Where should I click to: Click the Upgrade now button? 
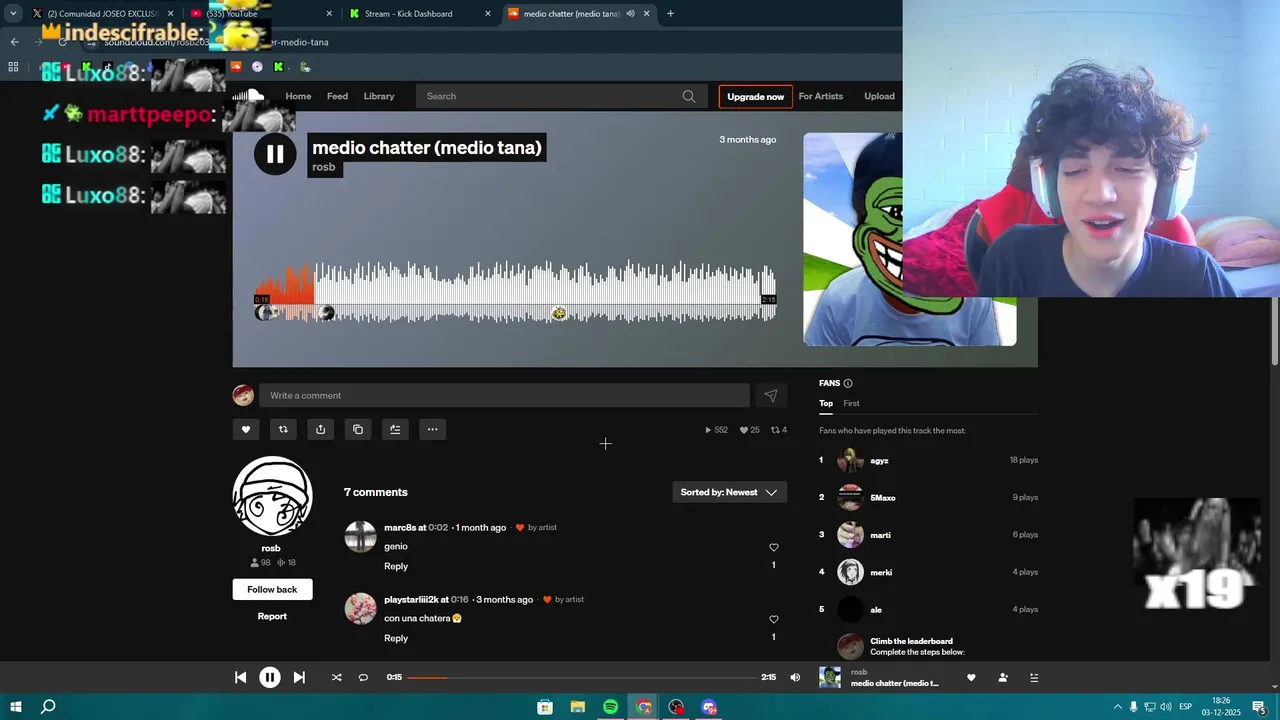pyautogui.click(x=756, y=96)
